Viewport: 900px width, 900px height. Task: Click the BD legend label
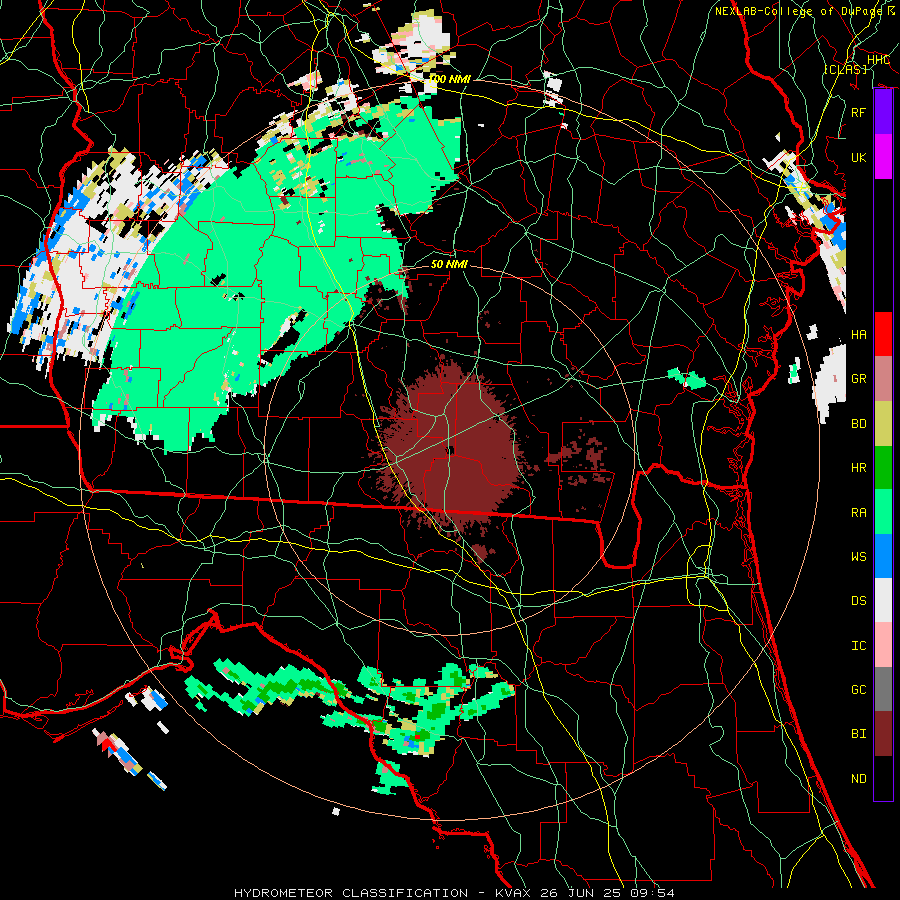[x=859, y=424]
